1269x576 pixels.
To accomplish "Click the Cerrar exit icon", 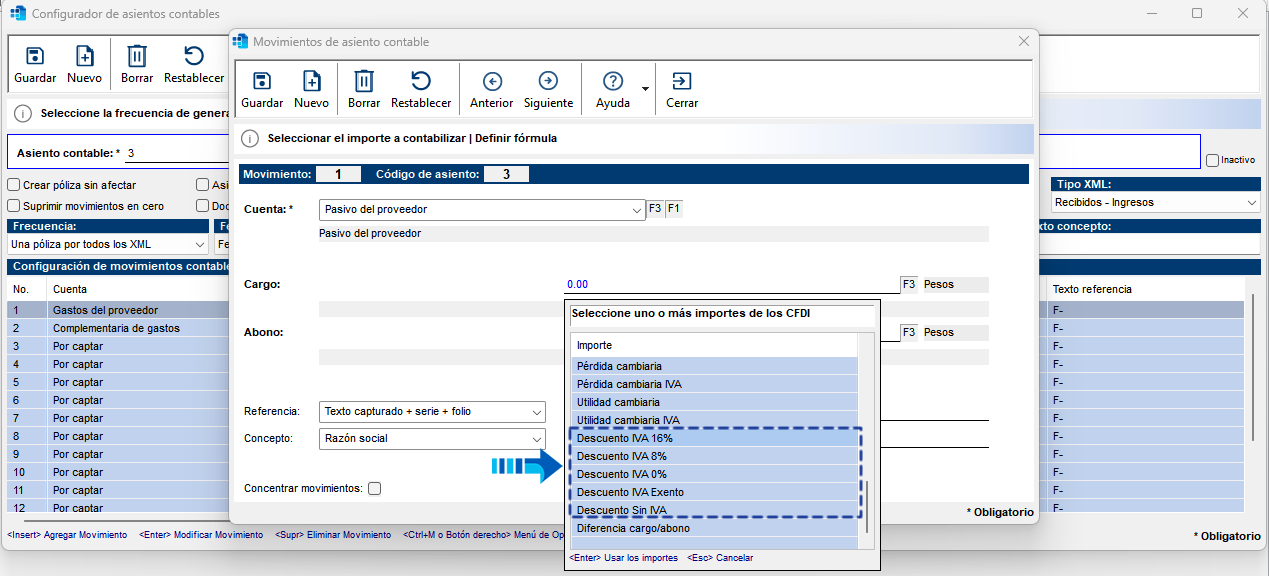I will pyautogui.click(x=682, y=82).
